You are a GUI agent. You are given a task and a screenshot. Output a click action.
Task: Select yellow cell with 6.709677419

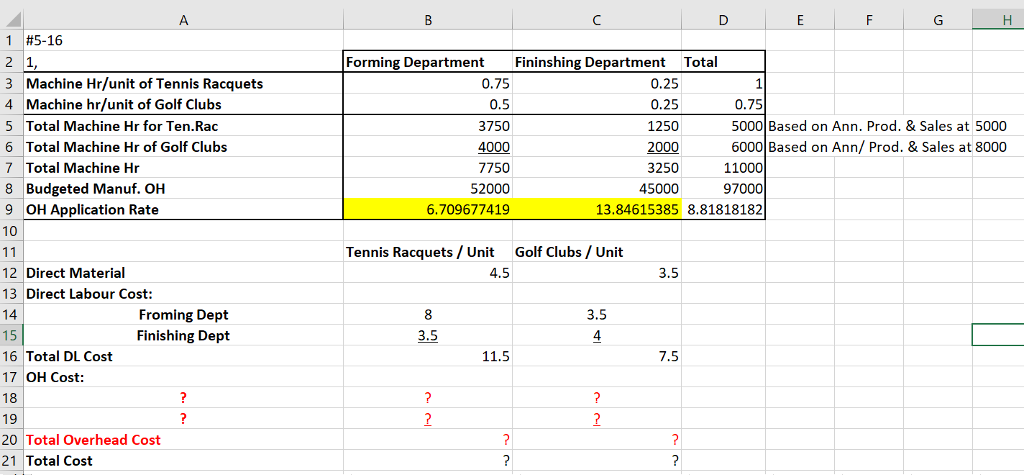point(428,210)
